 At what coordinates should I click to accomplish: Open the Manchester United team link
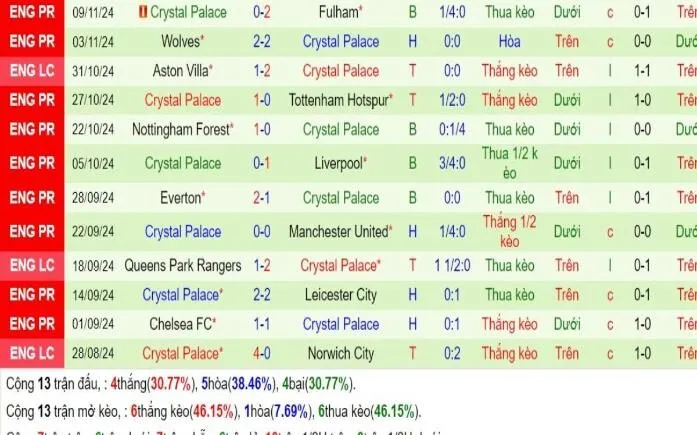[x=337, y=232]
